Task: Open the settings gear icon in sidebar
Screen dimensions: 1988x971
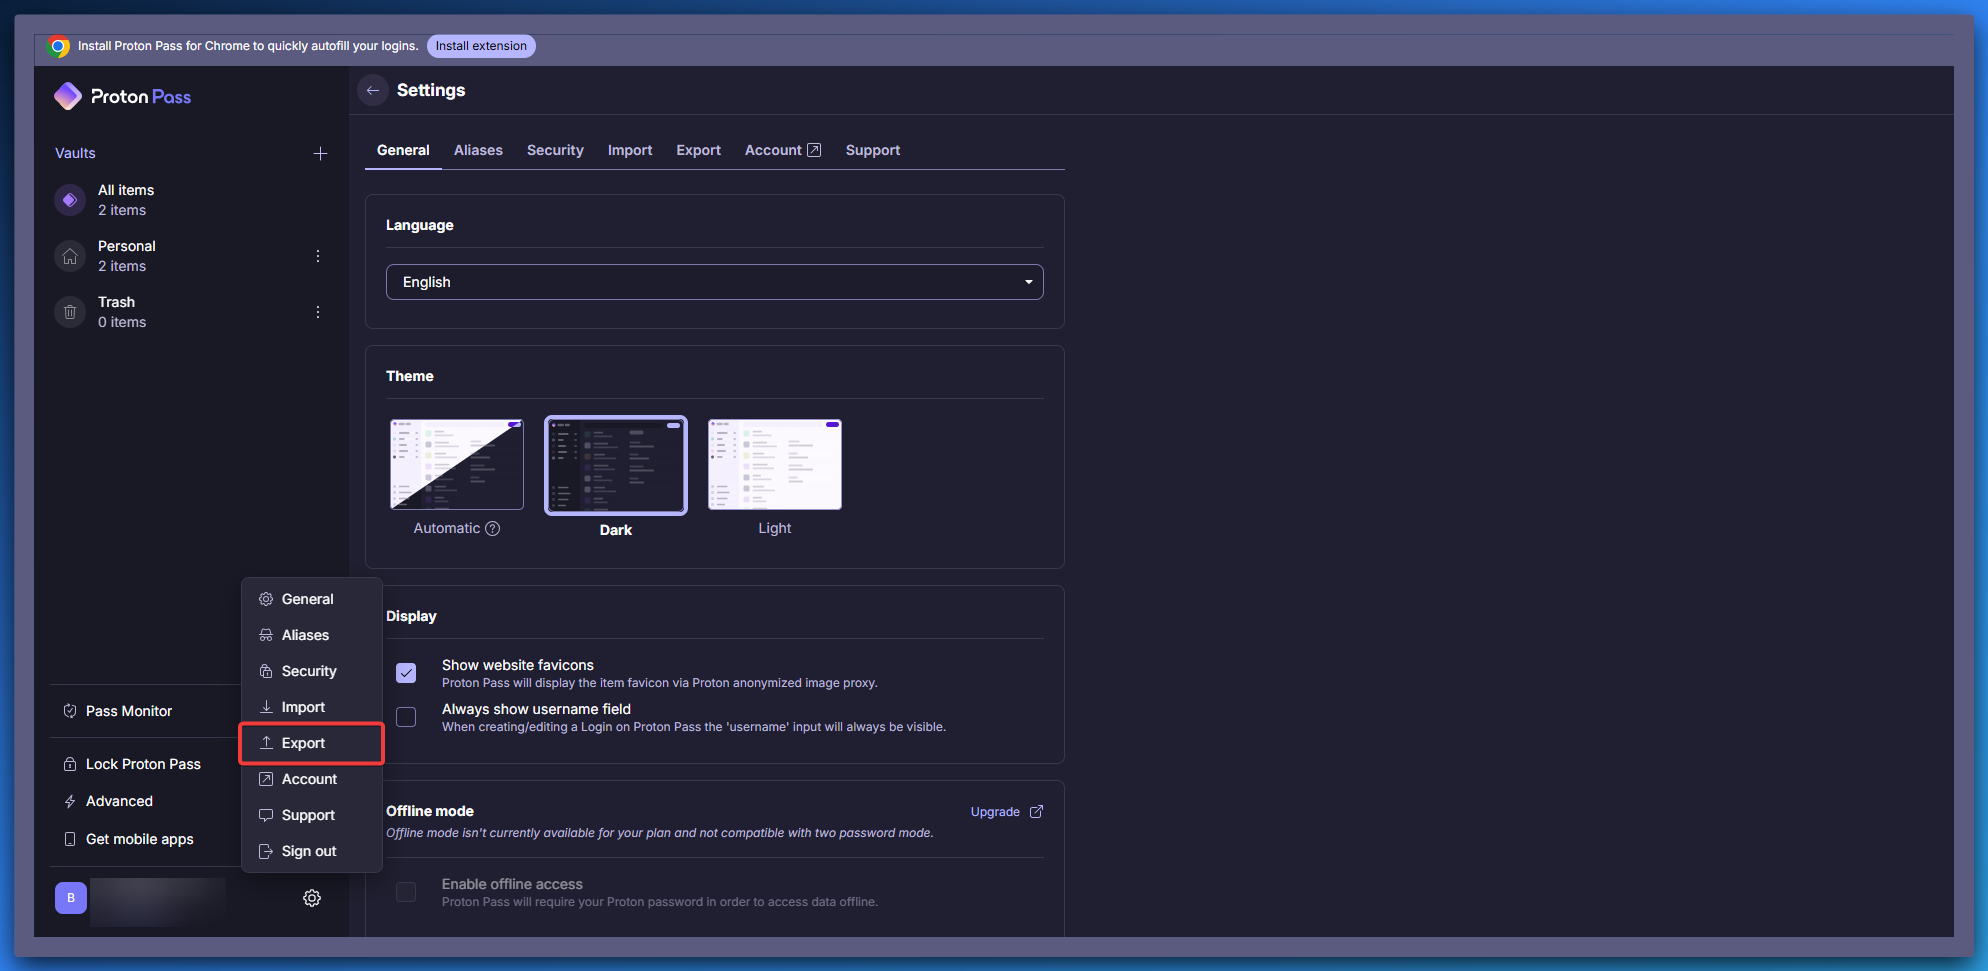Action: coord(312,898)
